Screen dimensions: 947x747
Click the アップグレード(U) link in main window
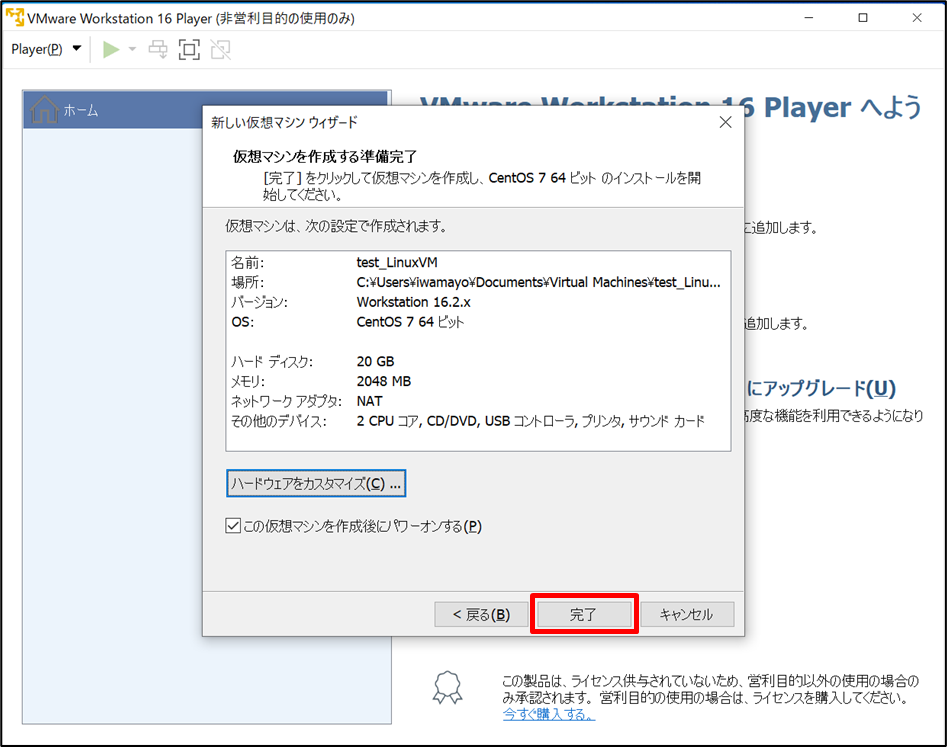pos(821,388)
